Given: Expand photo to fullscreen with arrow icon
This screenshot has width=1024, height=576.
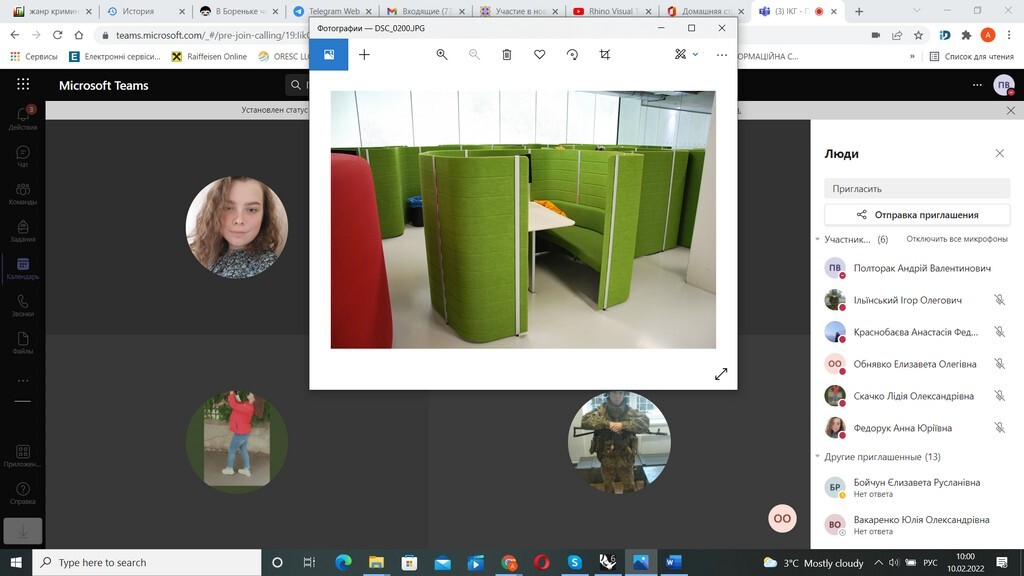Looking at the screenshot, I should (x=721, y=374).
